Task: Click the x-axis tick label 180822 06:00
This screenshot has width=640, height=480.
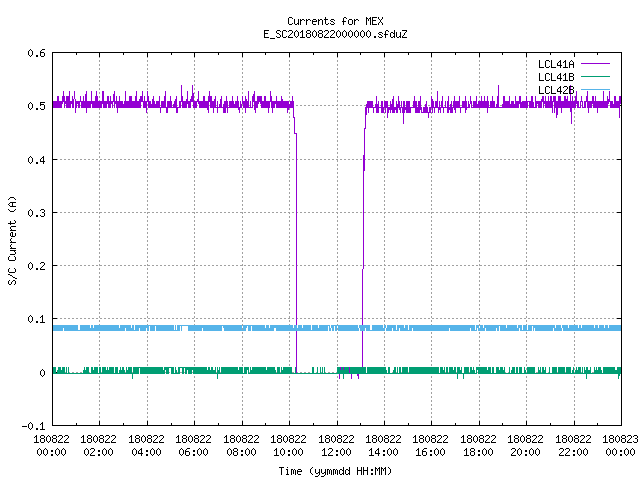Action: (x=193, y=446)
